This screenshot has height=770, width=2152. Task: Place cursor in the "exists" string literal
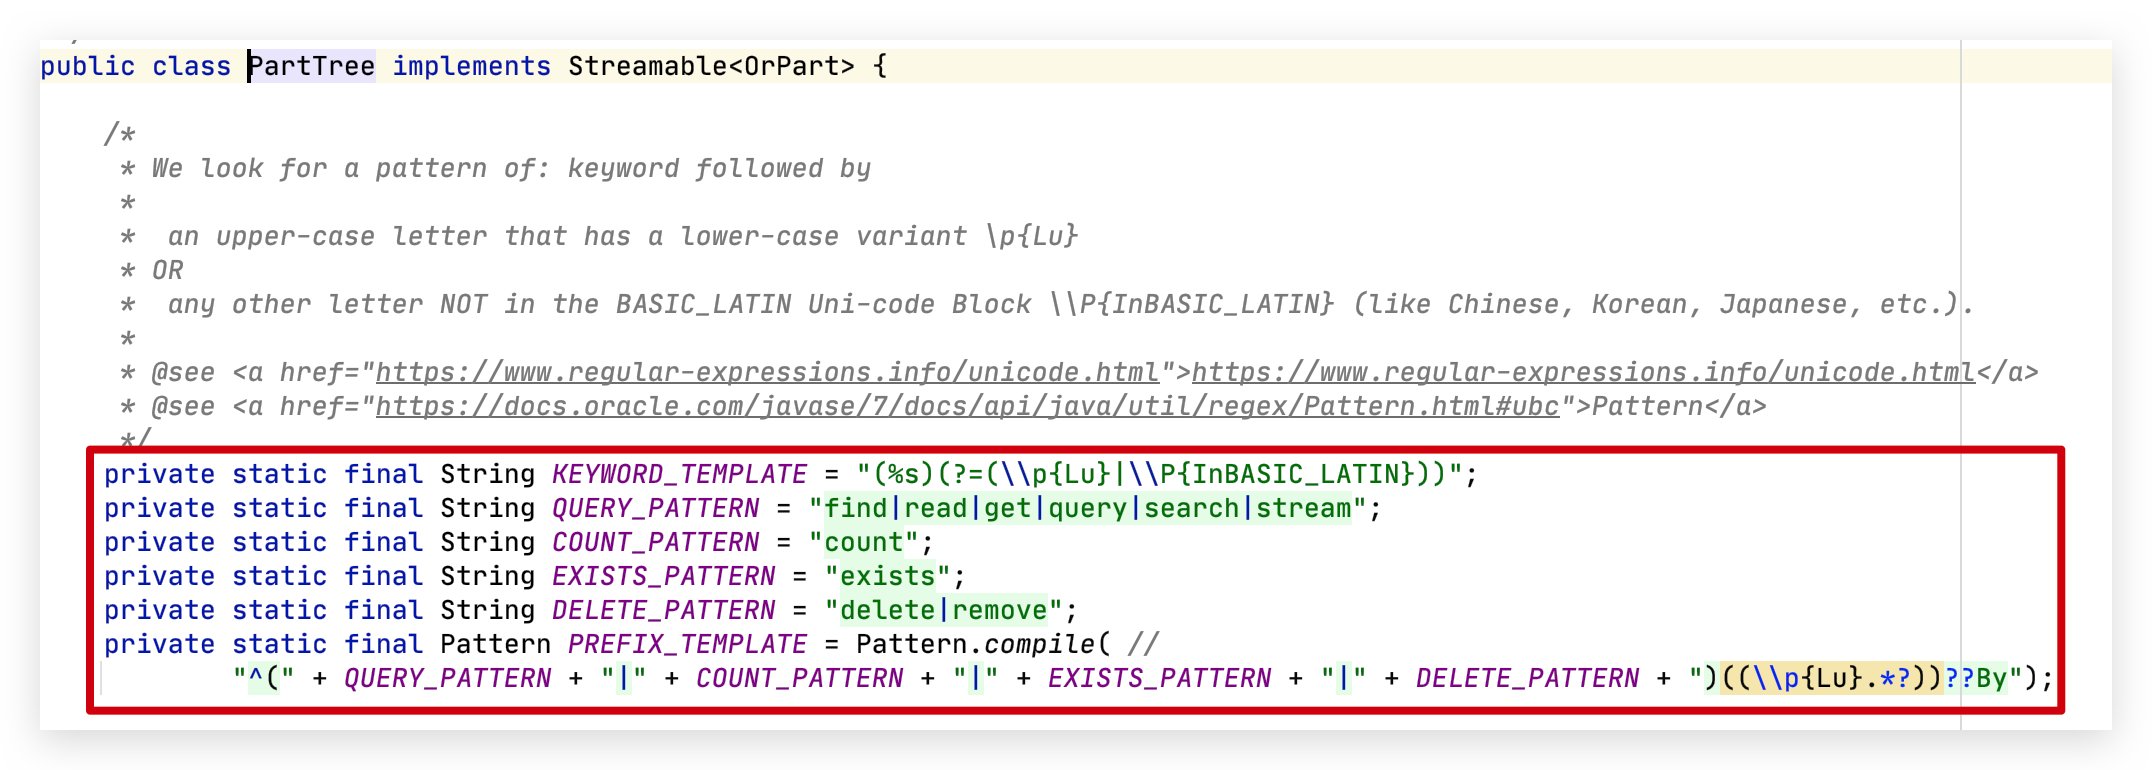tap(887, 576)
